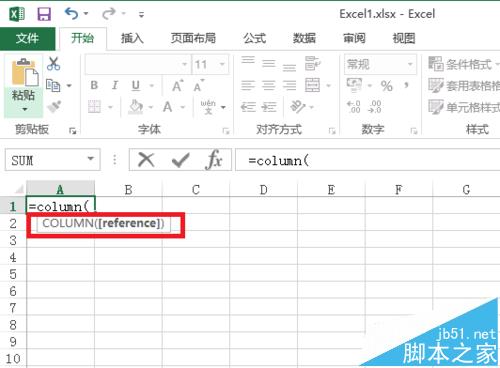The height and width of the screenshot is (368, 500).
Task: Click the Font Color letter A
Action: (168, 107)
